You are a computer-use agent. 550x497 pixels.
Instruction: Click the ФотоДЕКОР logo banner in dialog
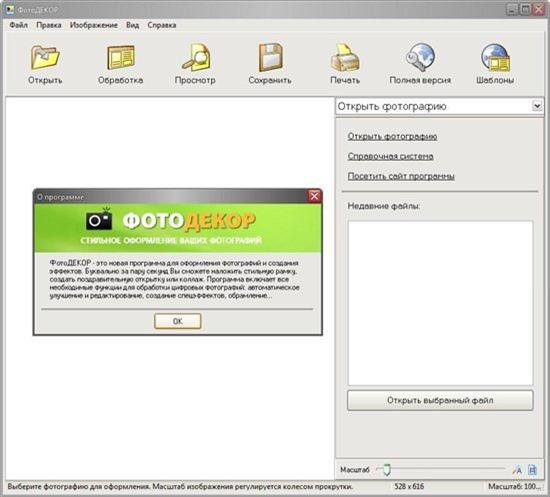[177, 228]
